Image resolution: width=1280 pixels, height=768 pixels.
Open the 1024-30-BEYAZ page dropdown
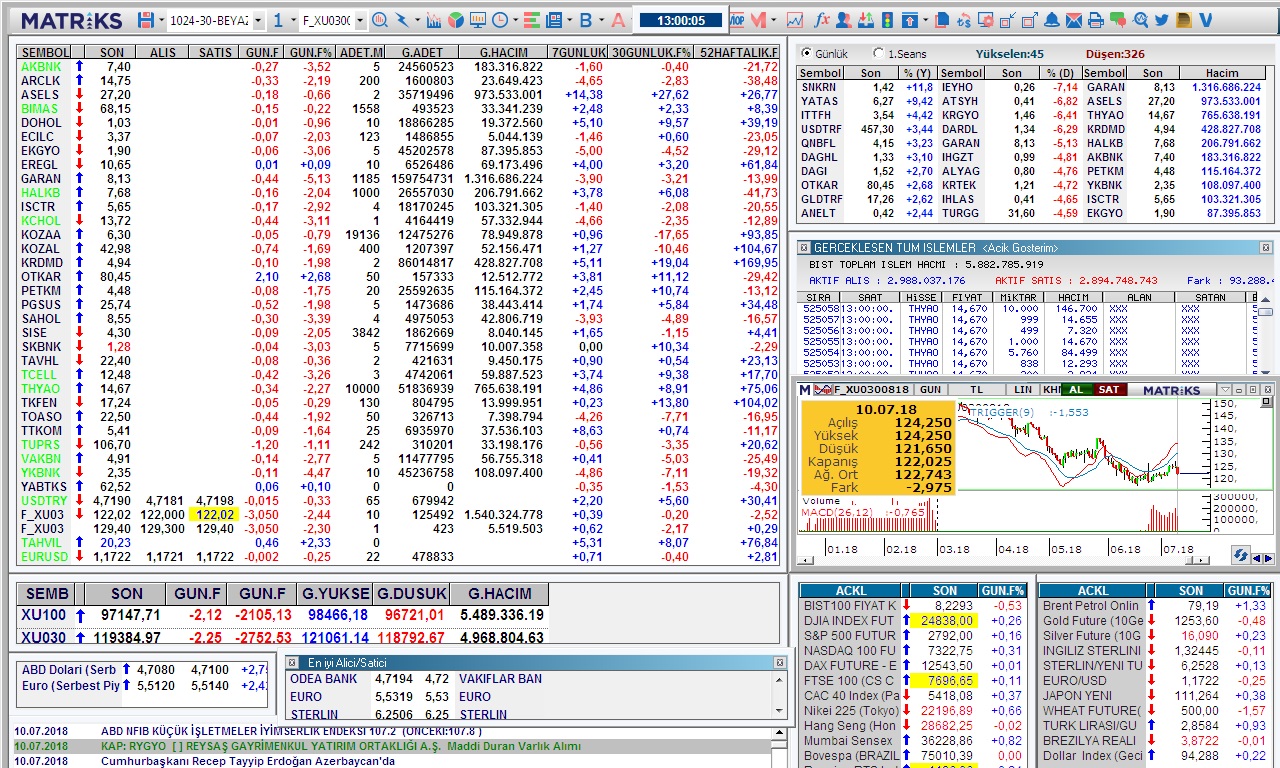257,21
